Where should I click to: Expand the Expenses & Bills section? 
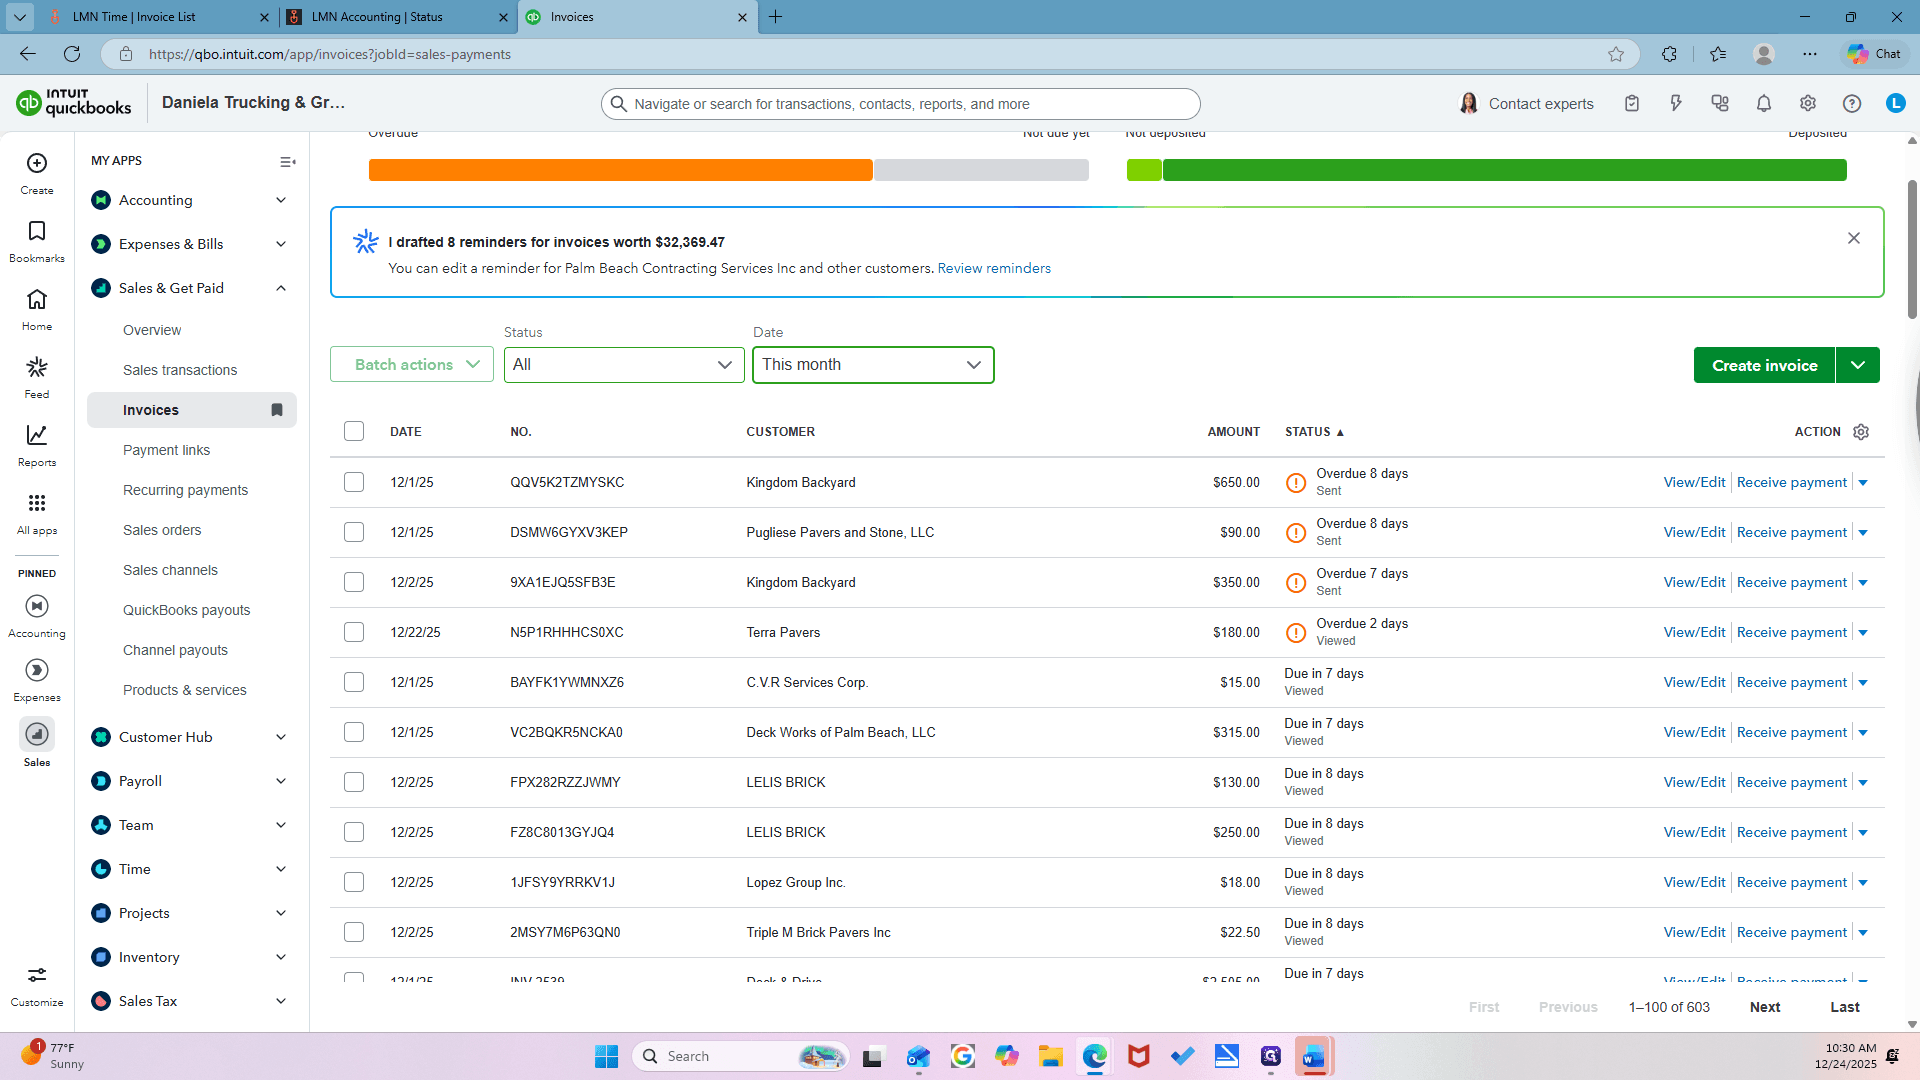[x=281, y=244]
